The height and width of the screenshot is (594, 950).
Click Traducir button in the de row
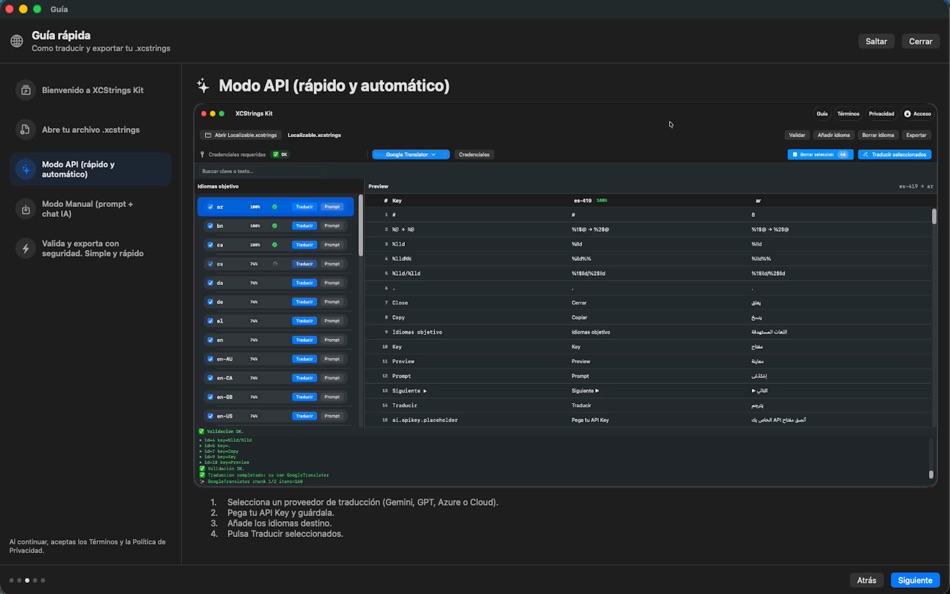click(x=304, y=302)
